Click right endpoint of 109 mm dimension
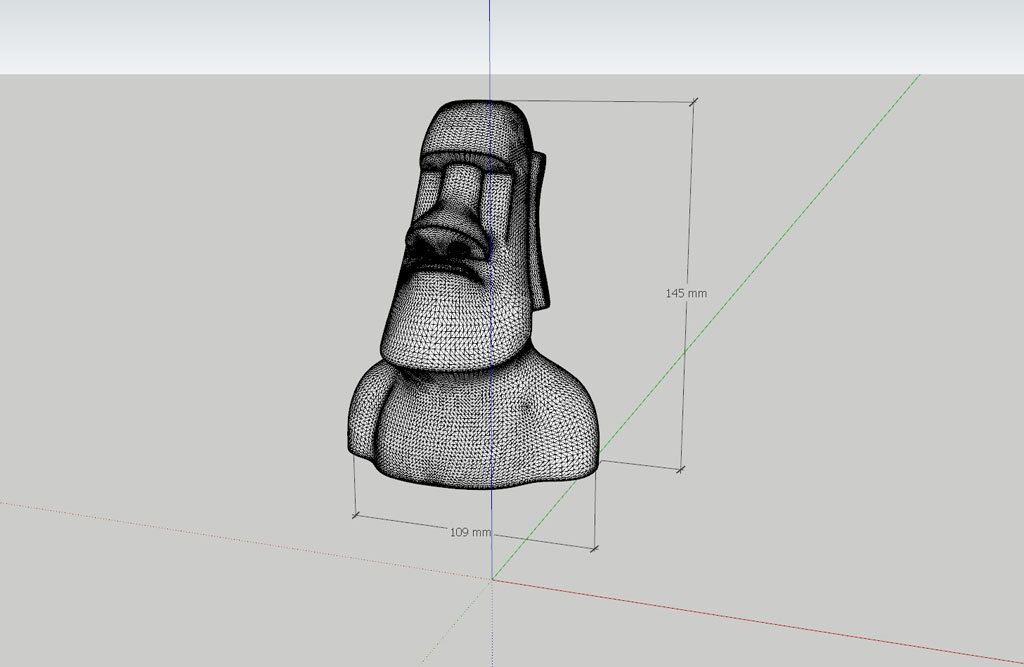 coord(594,548)
